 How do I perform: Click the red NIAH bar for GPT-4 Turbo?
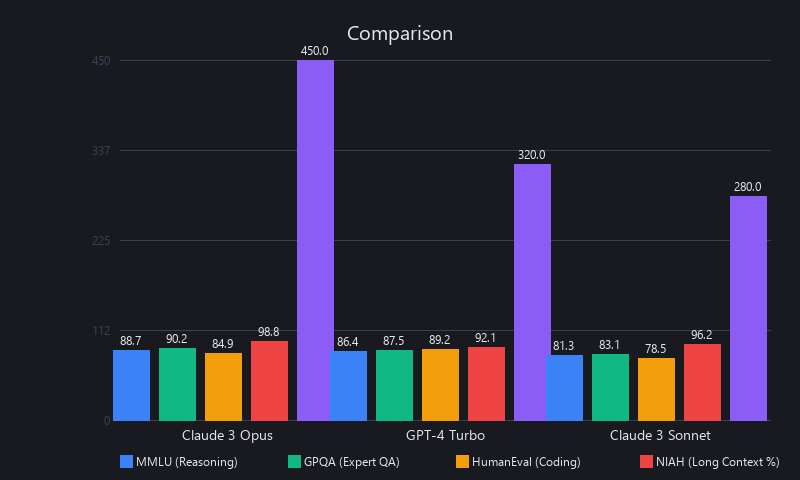pos(486,384)
